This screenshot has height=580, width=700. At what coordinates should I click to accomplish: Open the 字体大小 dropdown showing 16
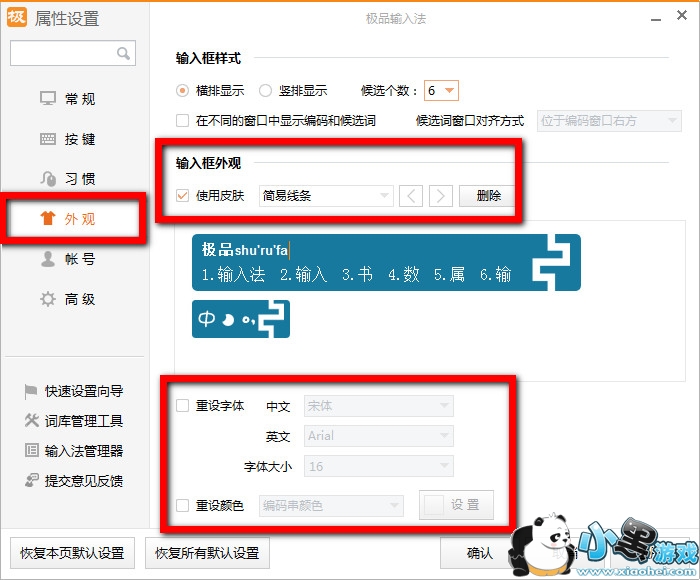pyautogui.click(x=379, y=466)
